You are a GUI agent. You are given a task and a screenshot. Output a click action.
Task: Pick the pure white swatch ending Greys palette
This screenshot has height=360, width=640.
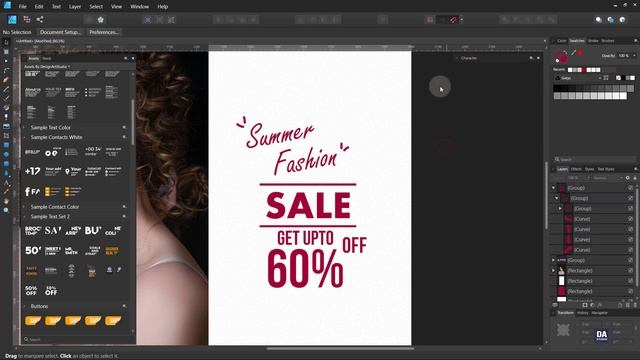pos(623,96)
